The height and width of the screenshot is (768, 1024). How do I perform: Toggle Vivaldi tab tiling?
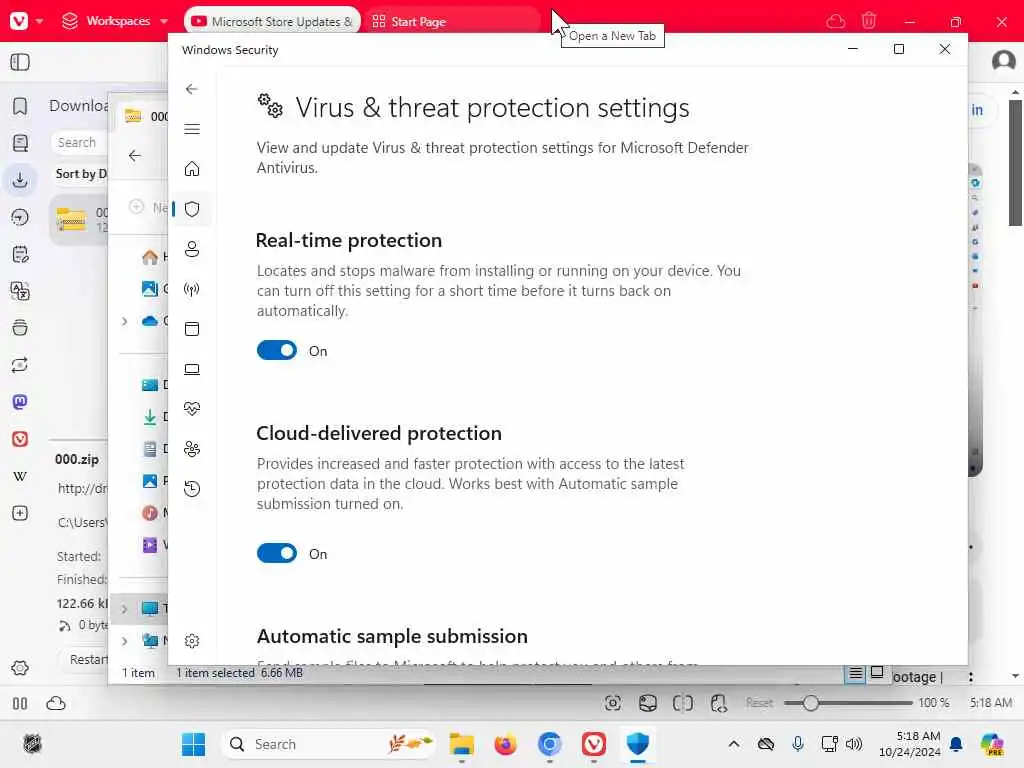pos(682,703)
